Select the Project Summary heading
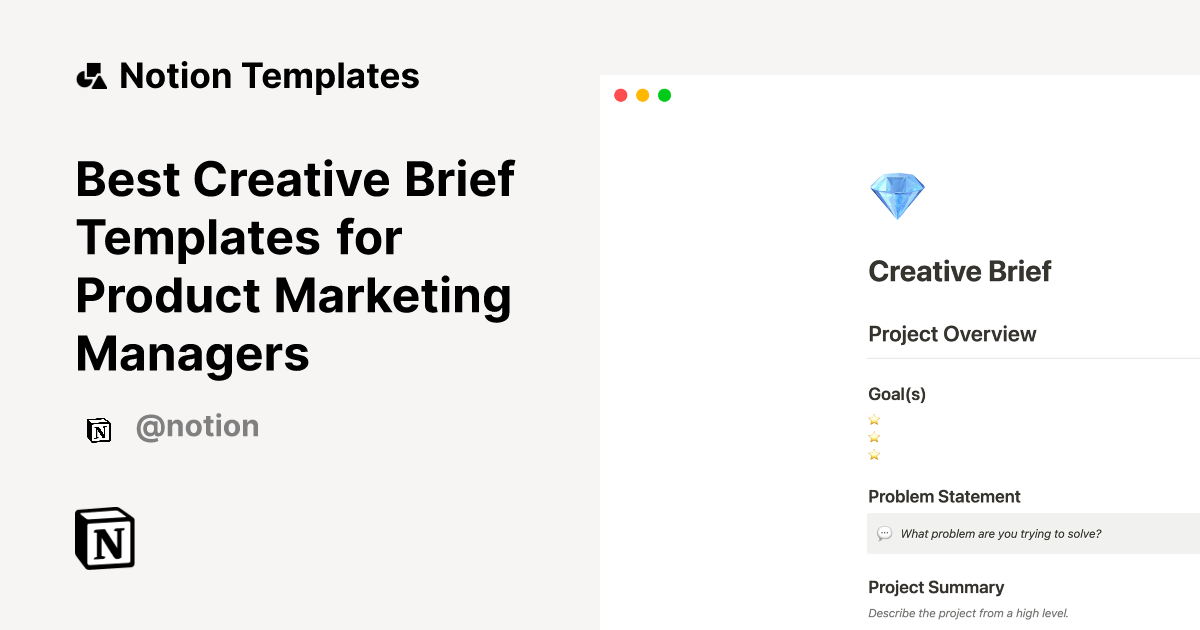 click(x=936, y=587)
